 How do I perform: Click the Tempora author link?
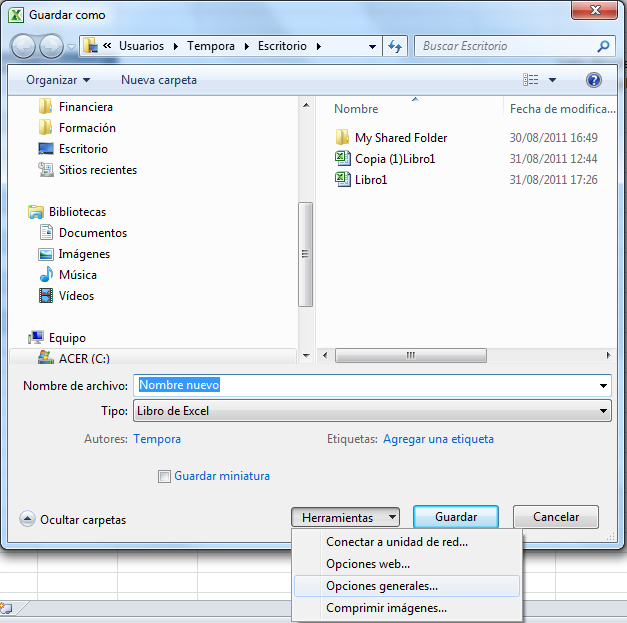click(x=157, y=439)
